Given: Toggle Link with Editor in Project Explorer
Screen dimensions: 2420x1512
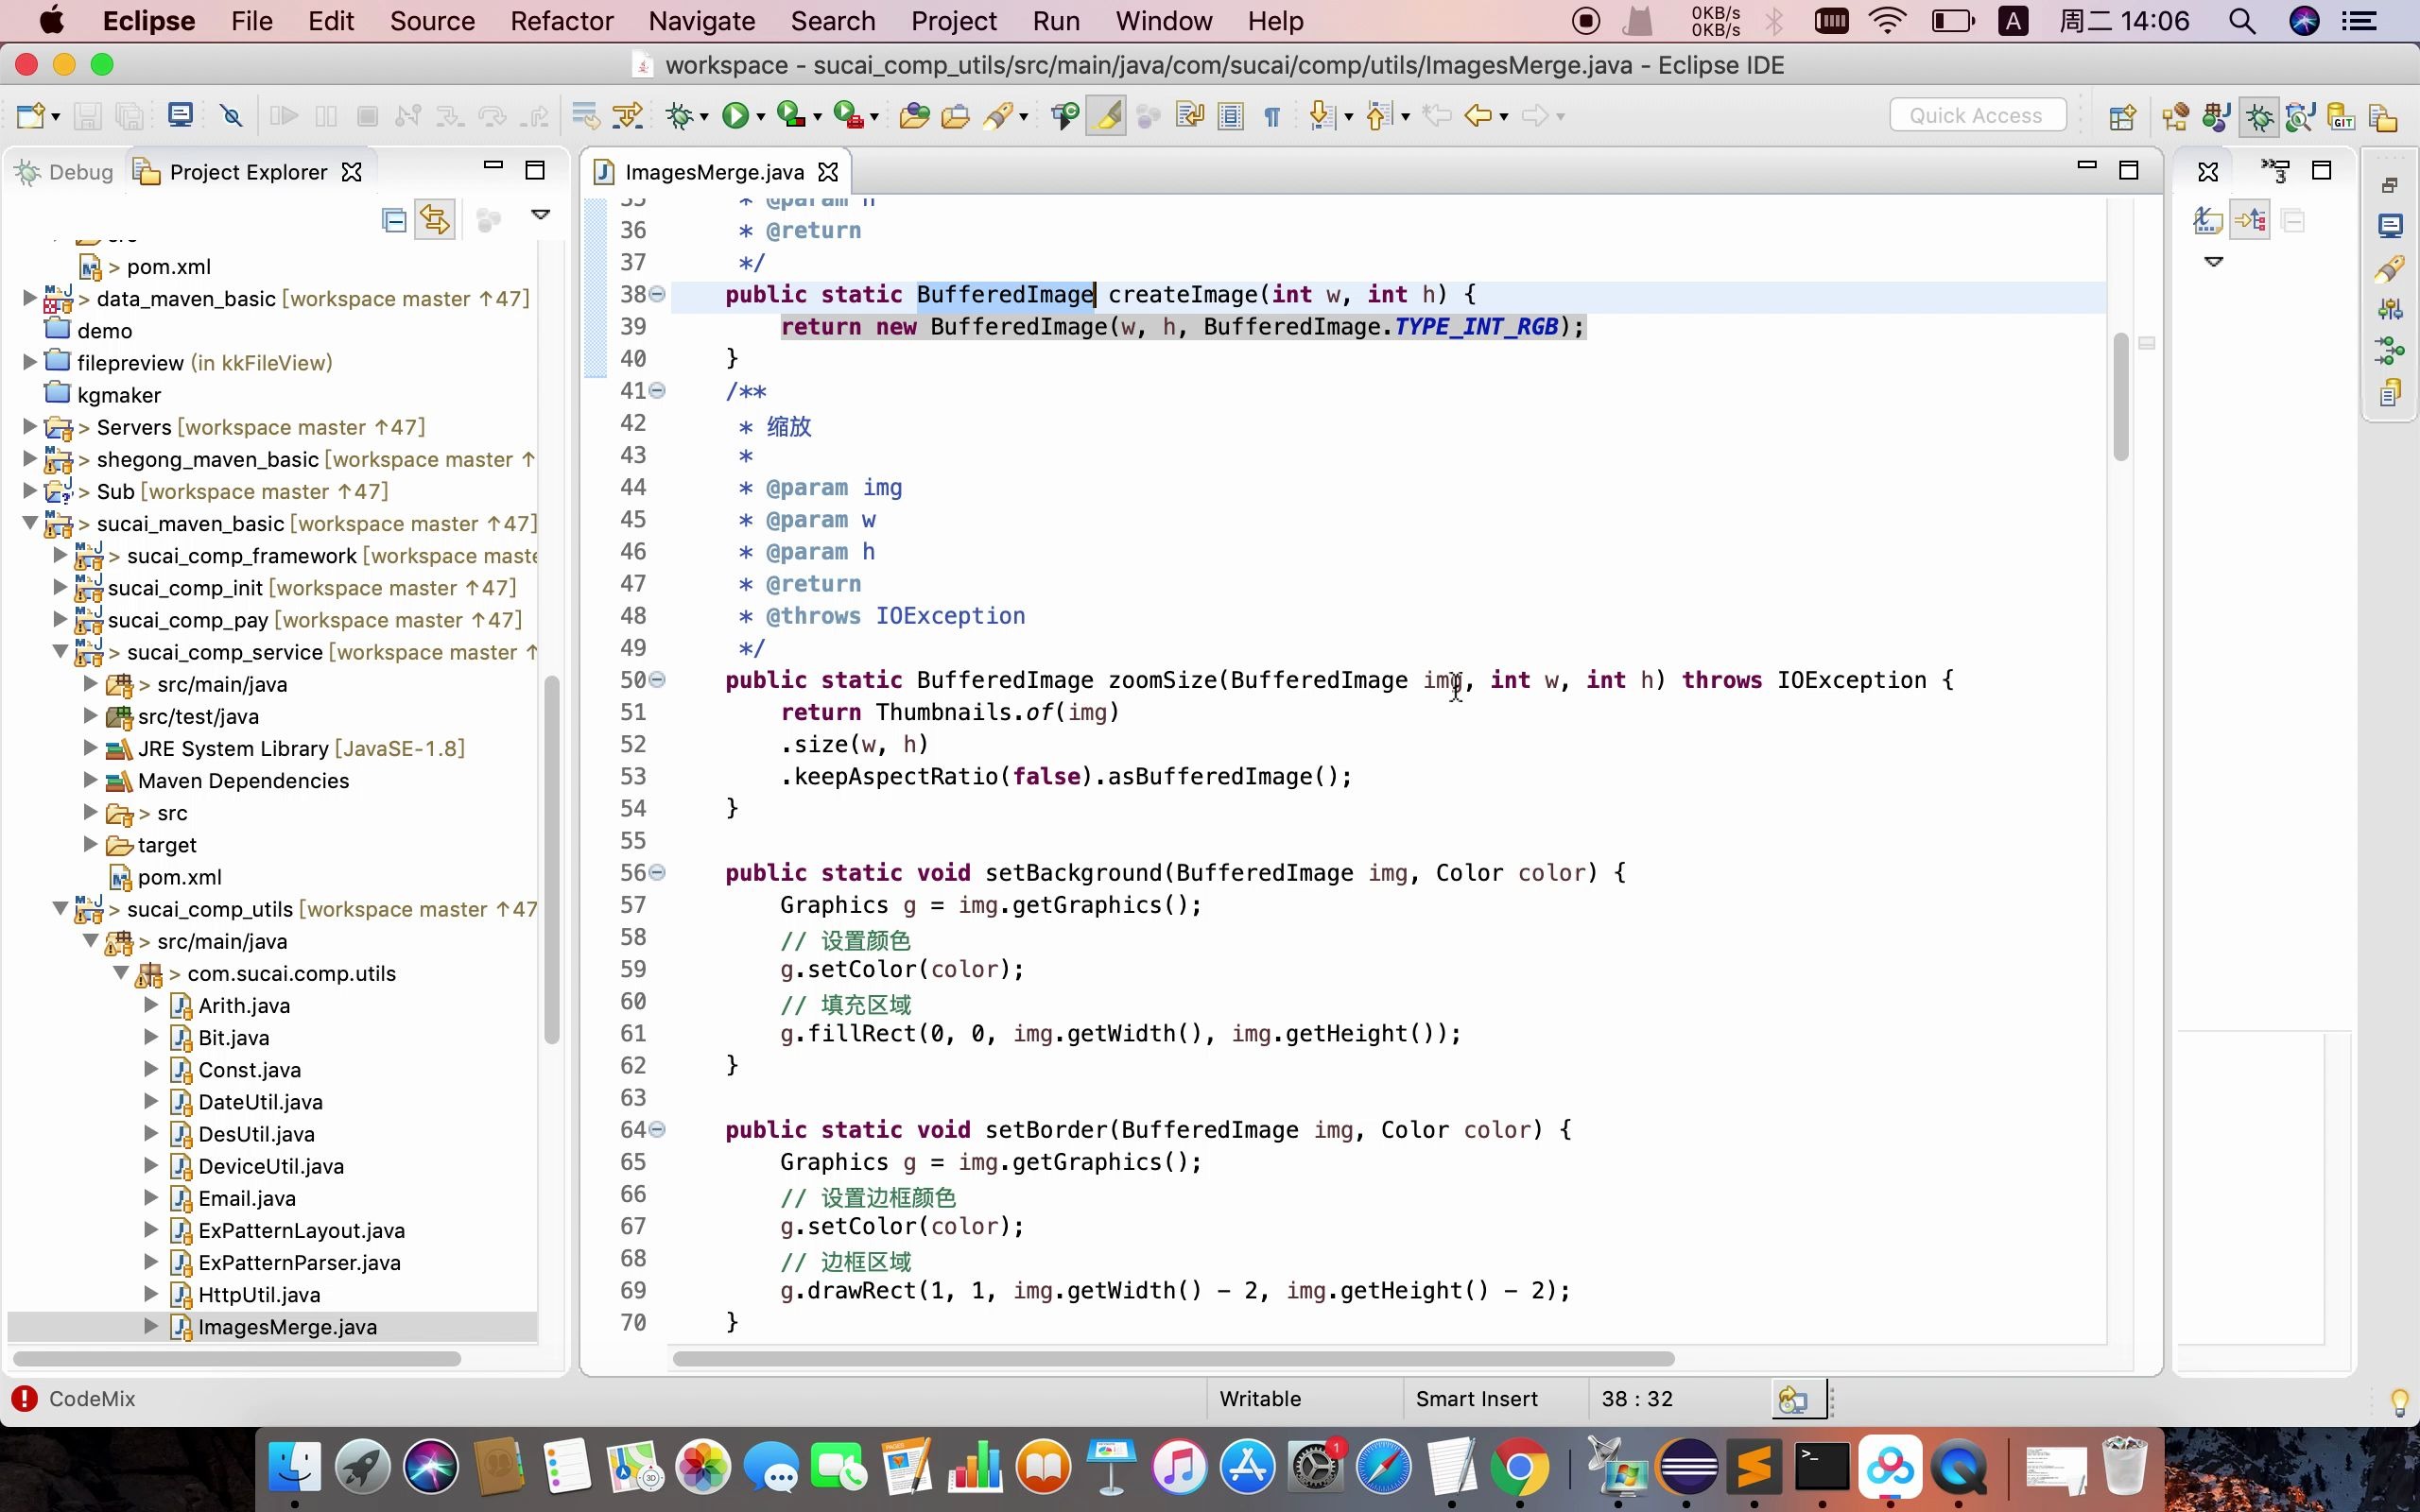Looking at the screenshot, I should pyautogui.click(x=435, y=219).
